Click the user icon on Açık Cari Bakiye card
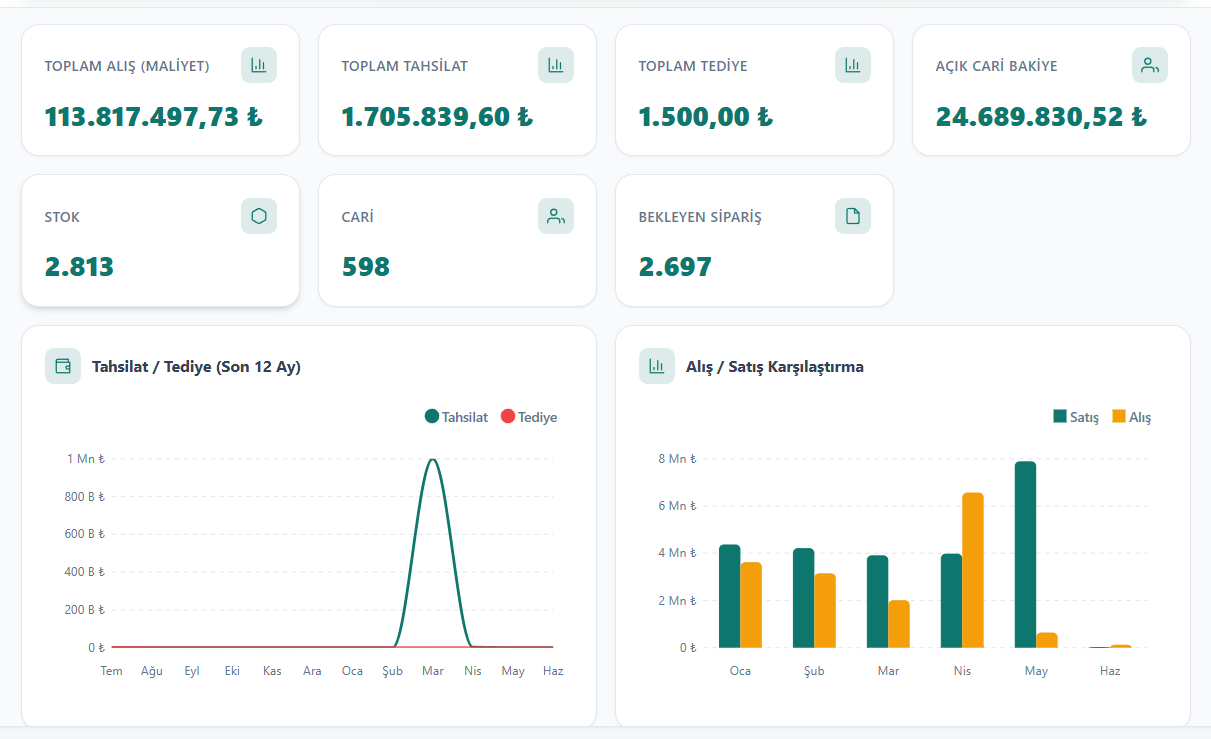The image size is (1211, 739). (1150, 65)
